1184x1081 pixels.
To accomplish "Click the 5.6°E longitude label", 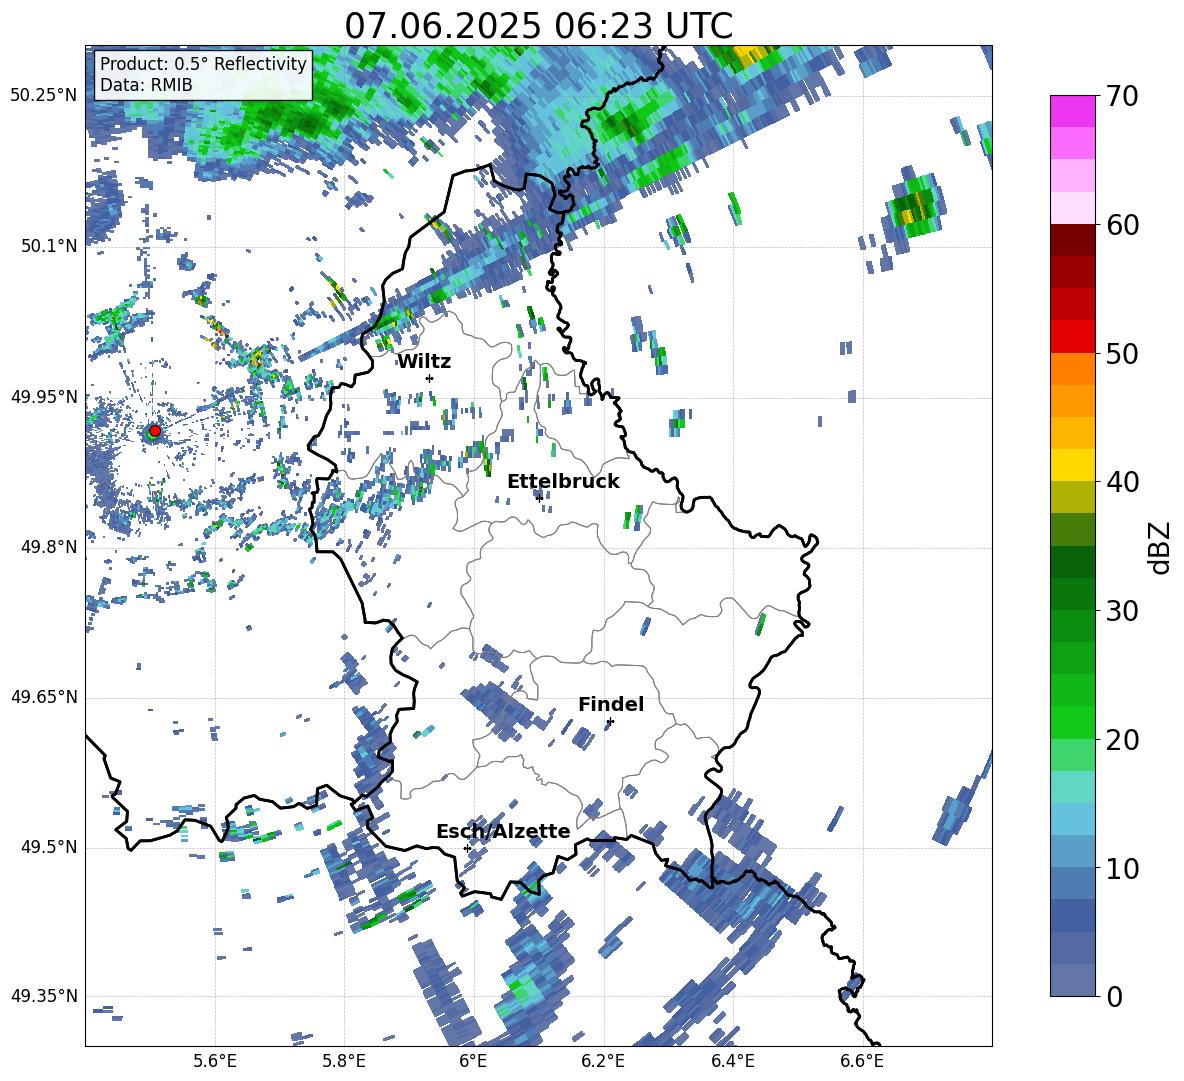I will pos(215,1062).
